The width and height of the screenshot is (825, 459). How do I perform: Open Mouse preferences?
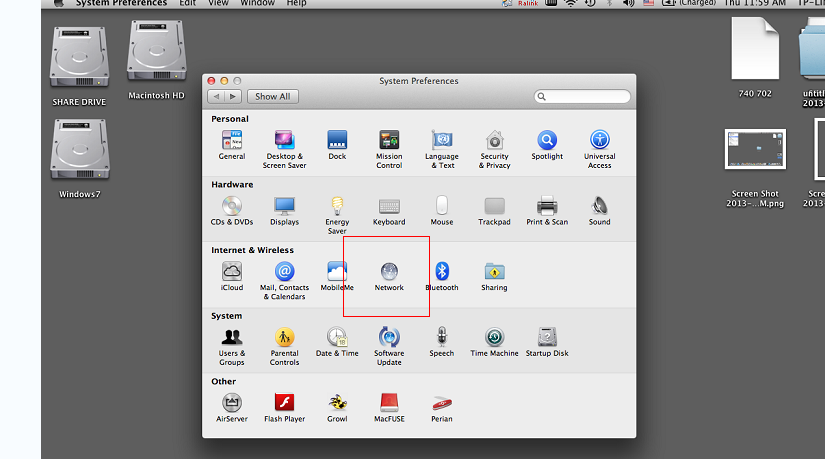(442, 211)
